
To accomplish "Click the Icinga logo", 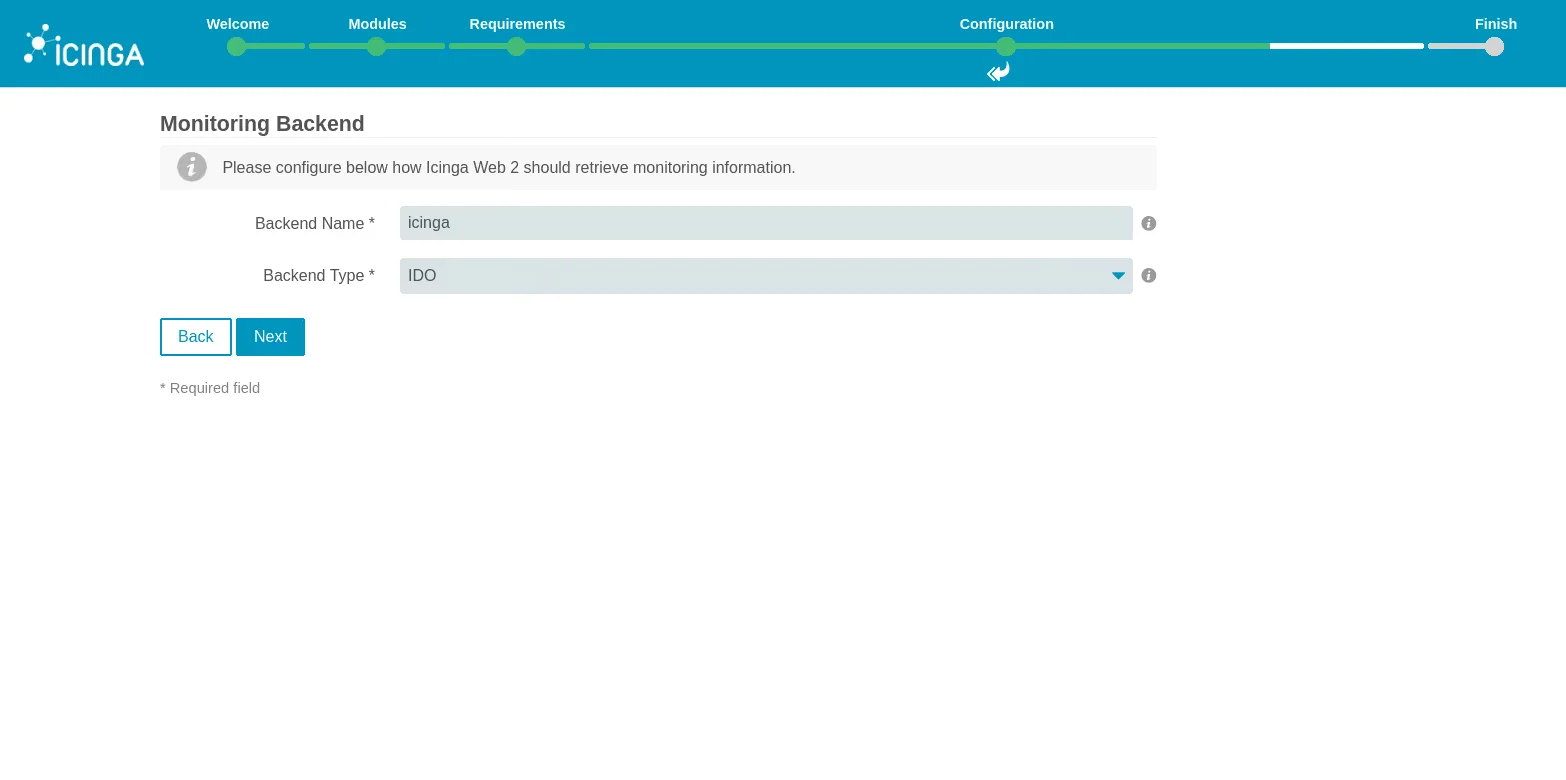I will [84, 44].
